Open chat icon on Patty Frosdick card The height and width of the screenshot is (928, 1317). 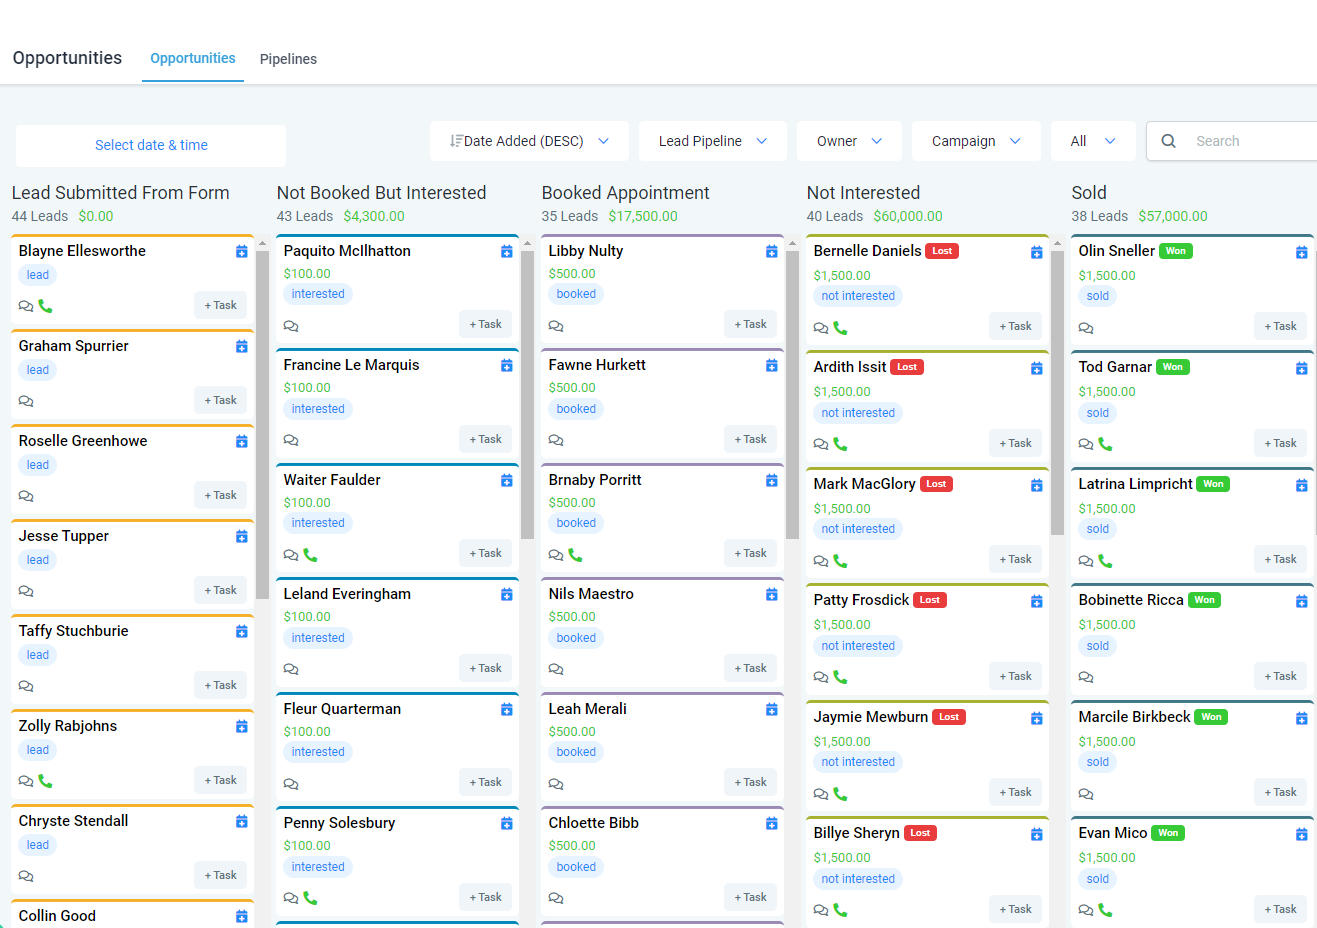(x=821, y=677)
